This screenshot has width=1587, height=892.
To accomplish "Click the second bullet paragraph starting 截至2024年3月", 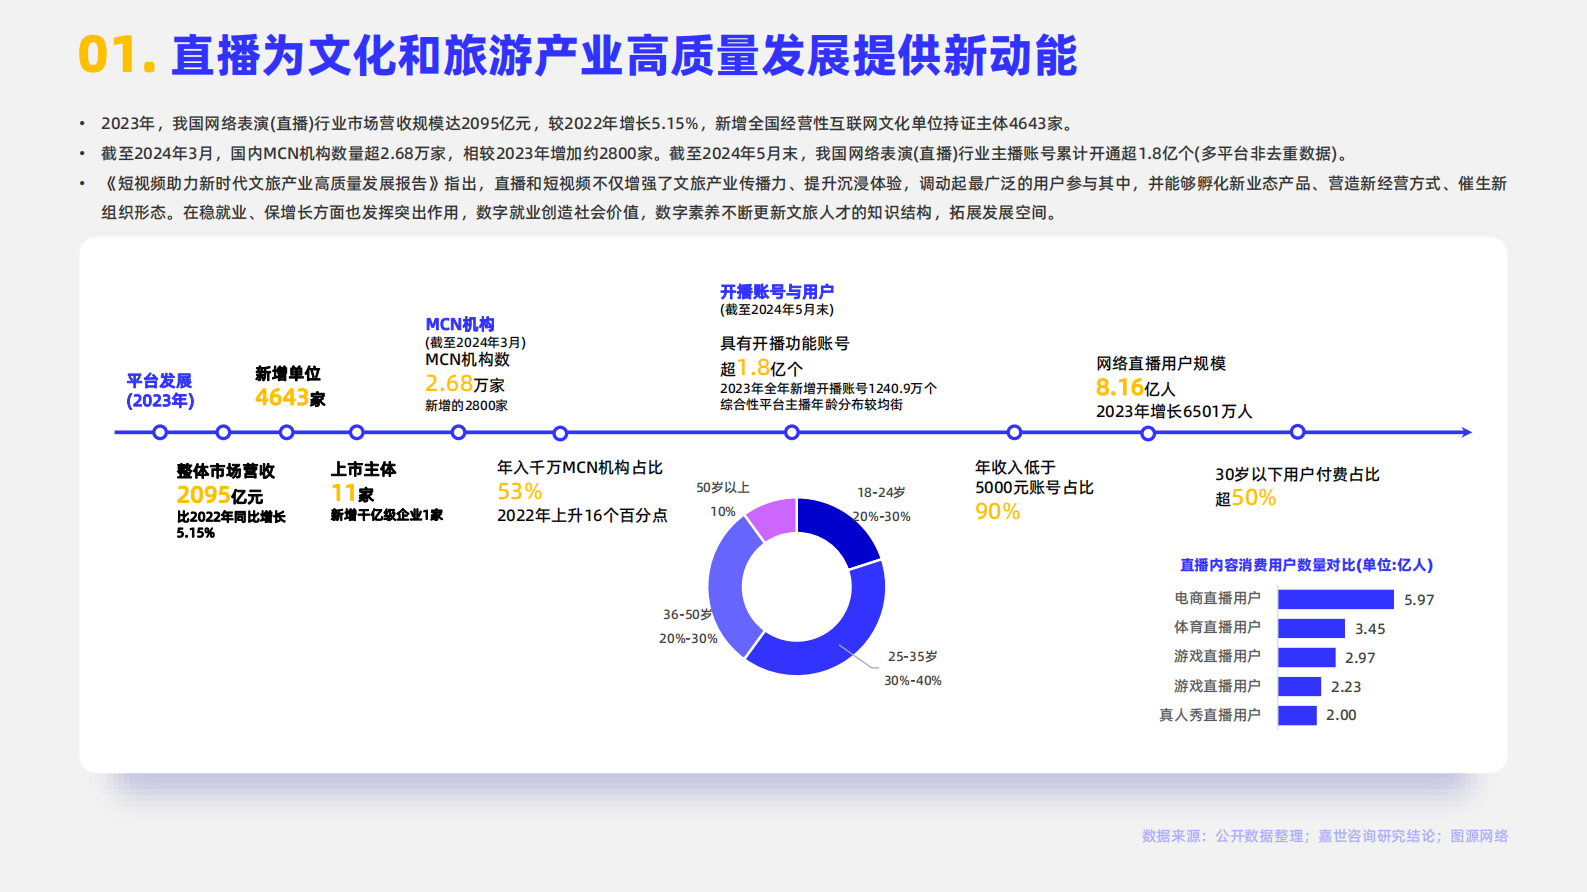I will click(x=727, y=154).
